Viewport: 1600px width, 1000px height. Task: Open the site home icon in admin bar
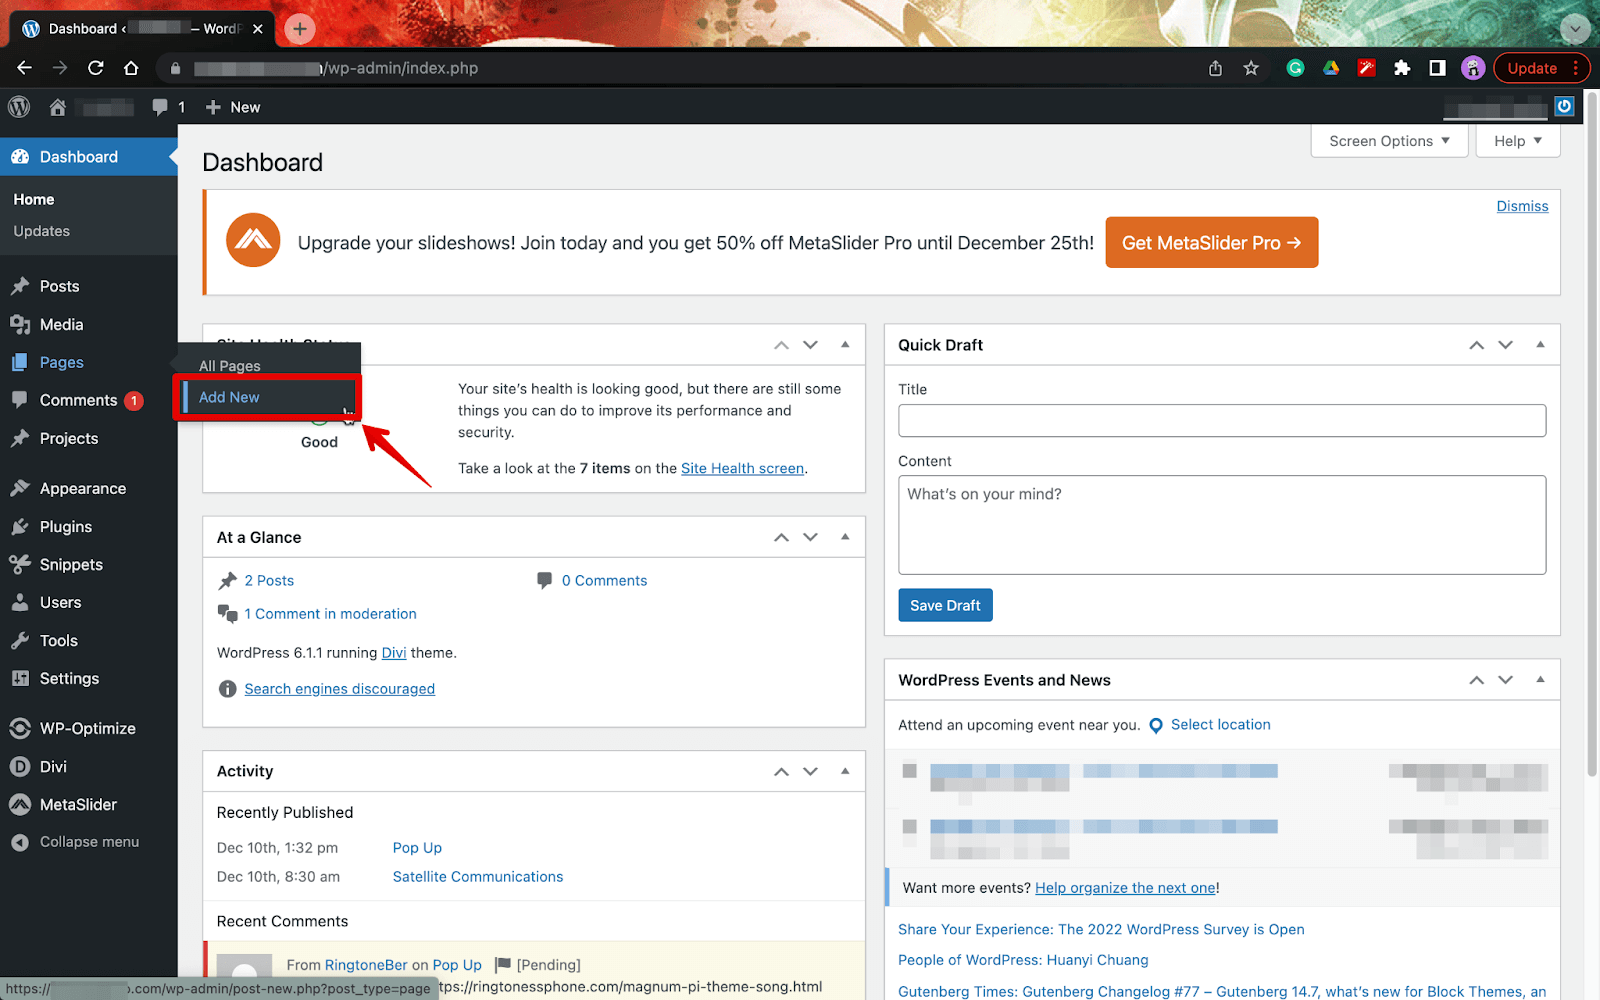tap(58, 107)
